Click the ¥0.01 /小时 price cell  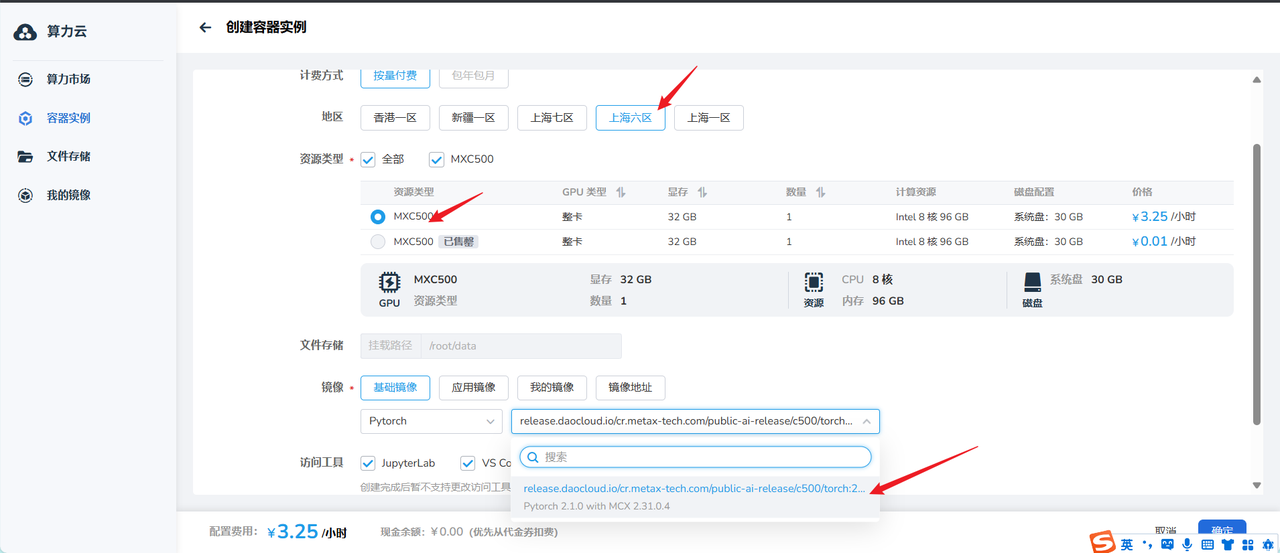(x=1163, y=241)
